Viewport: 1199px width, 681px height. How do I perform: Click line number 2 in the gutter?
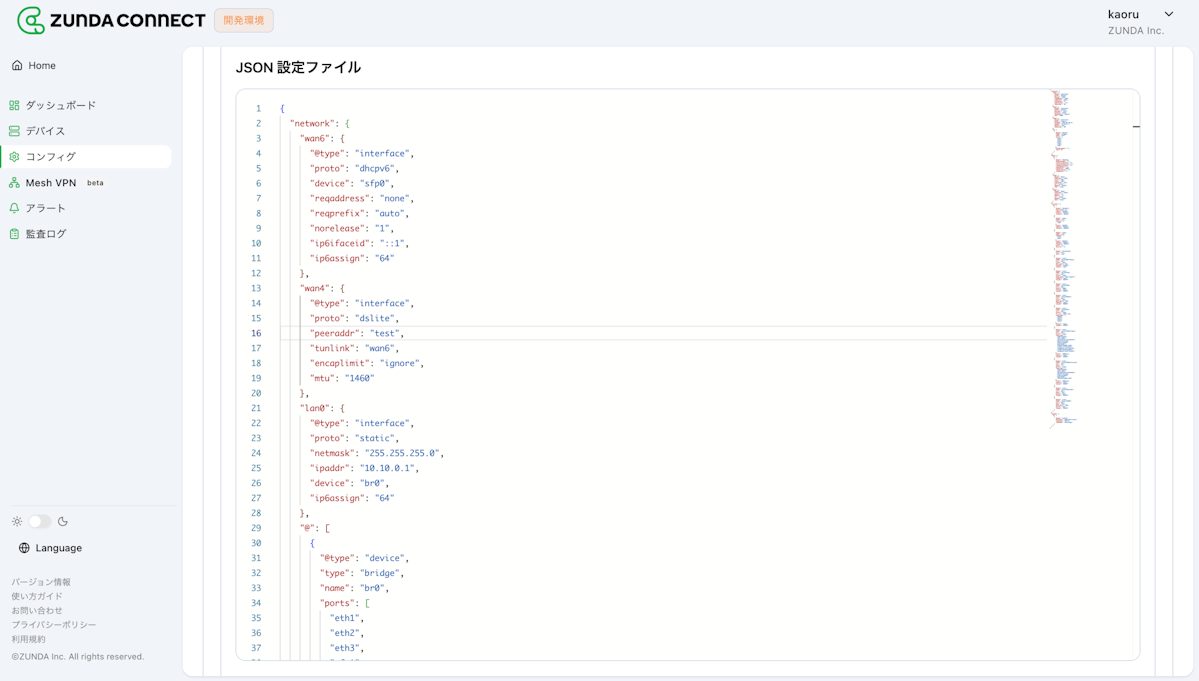click(x=258, y=123)
